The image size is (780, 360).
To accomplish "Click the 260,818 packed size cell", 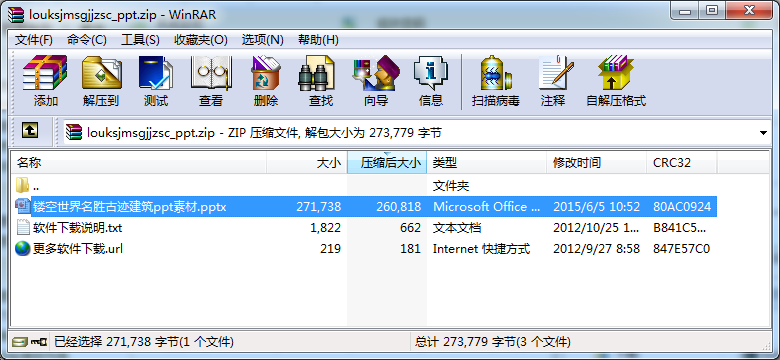I will [x=398, y=207].
